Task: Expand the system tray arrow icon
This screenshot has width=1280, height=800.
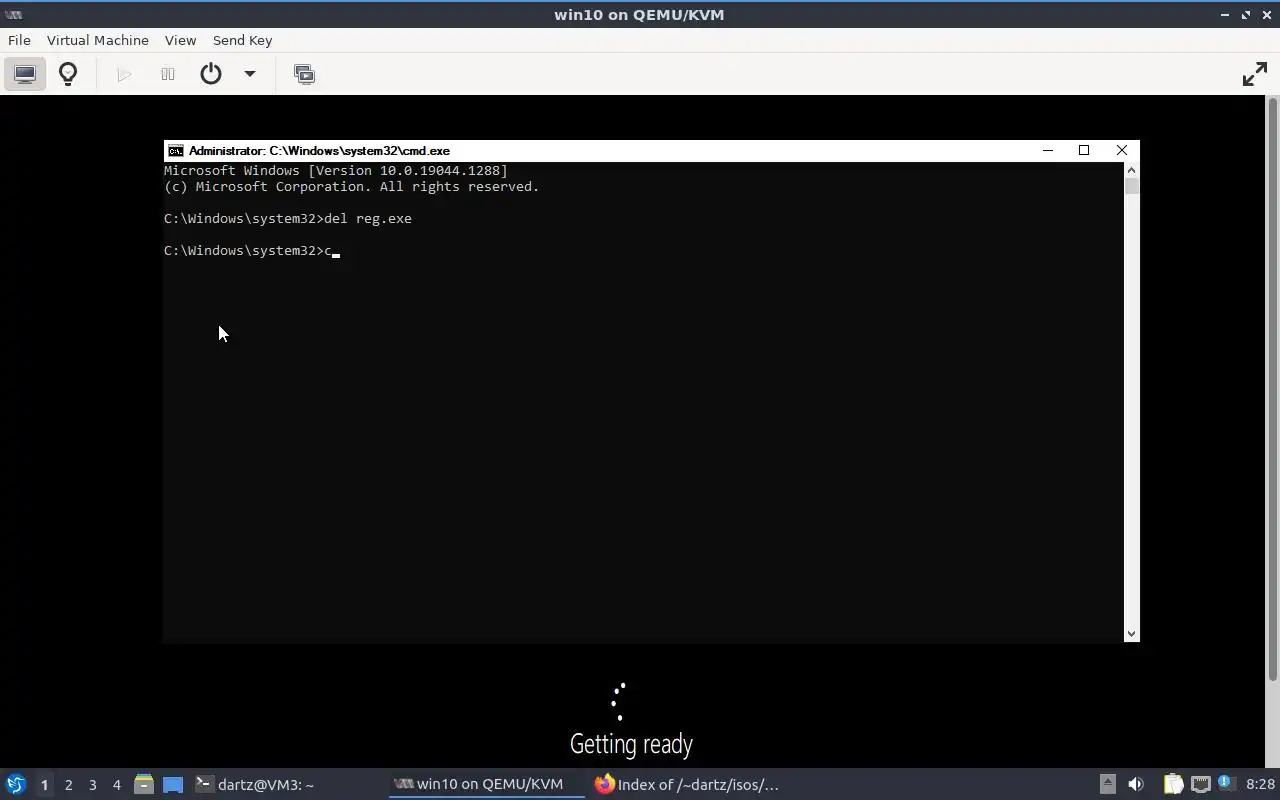Action: [1107, 784]
